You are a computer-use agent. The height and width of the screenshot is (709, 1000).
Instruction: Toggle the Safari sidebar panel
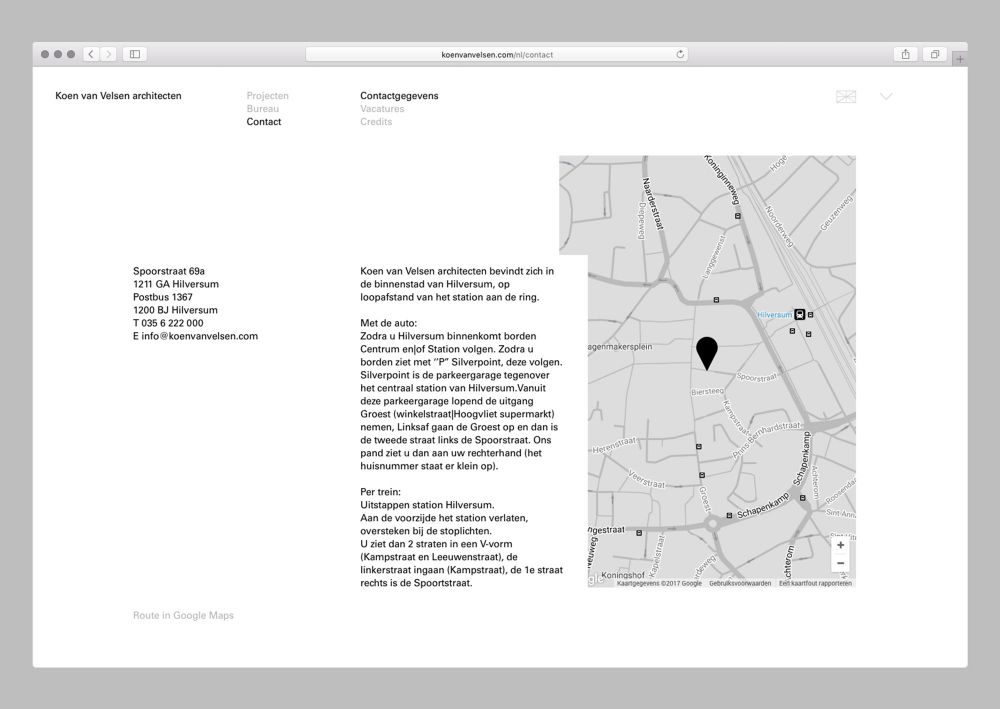coord(135,54)
